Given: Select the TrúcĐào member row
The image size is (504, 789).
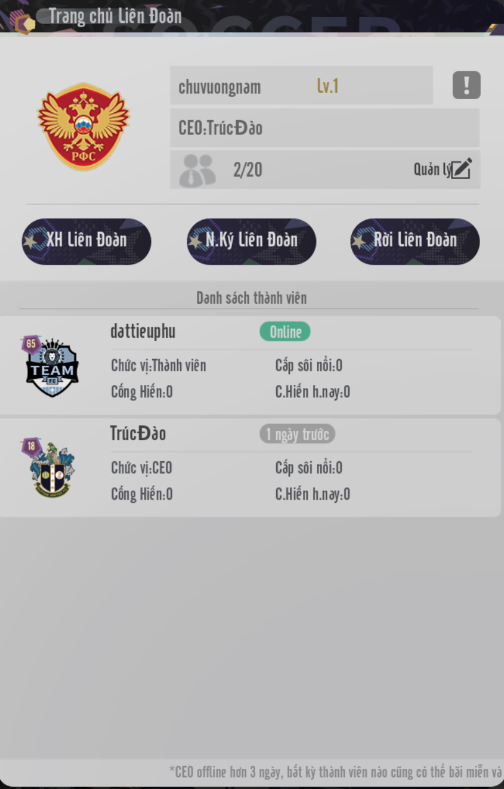Looking at the screenshot, I should coord(250,467).
